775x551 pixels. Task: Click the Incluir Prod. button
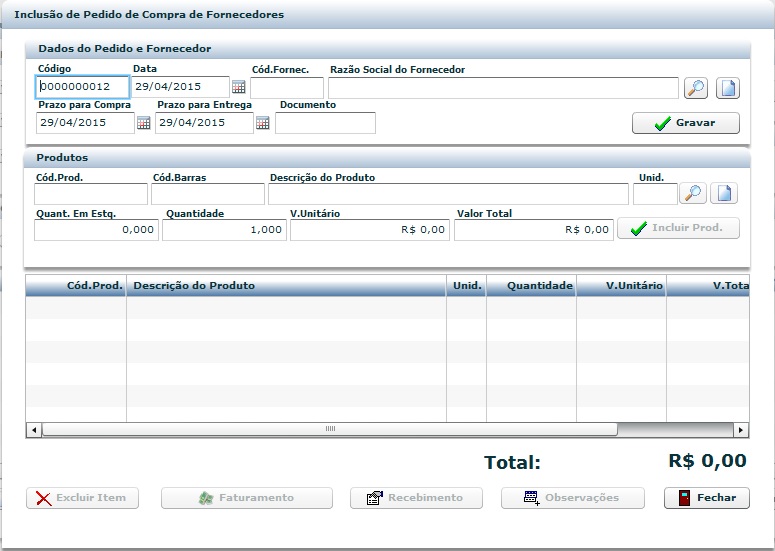(x=678, y=228)
